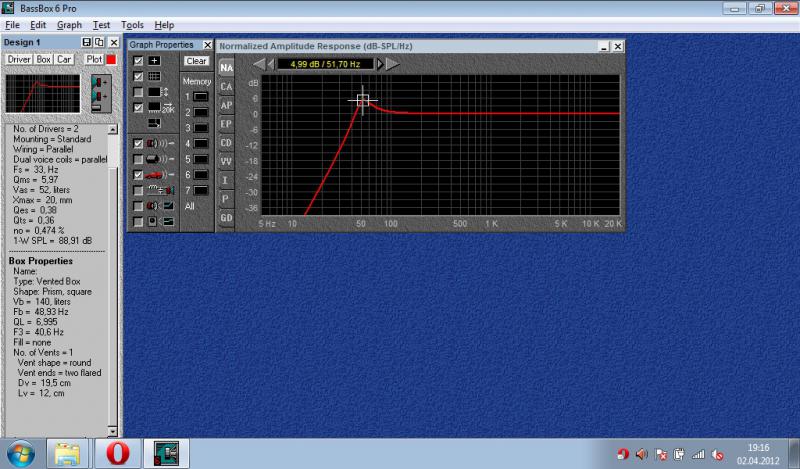
Task: Toggle the cursor crosshair checkbox
Action: pos(138,61)
